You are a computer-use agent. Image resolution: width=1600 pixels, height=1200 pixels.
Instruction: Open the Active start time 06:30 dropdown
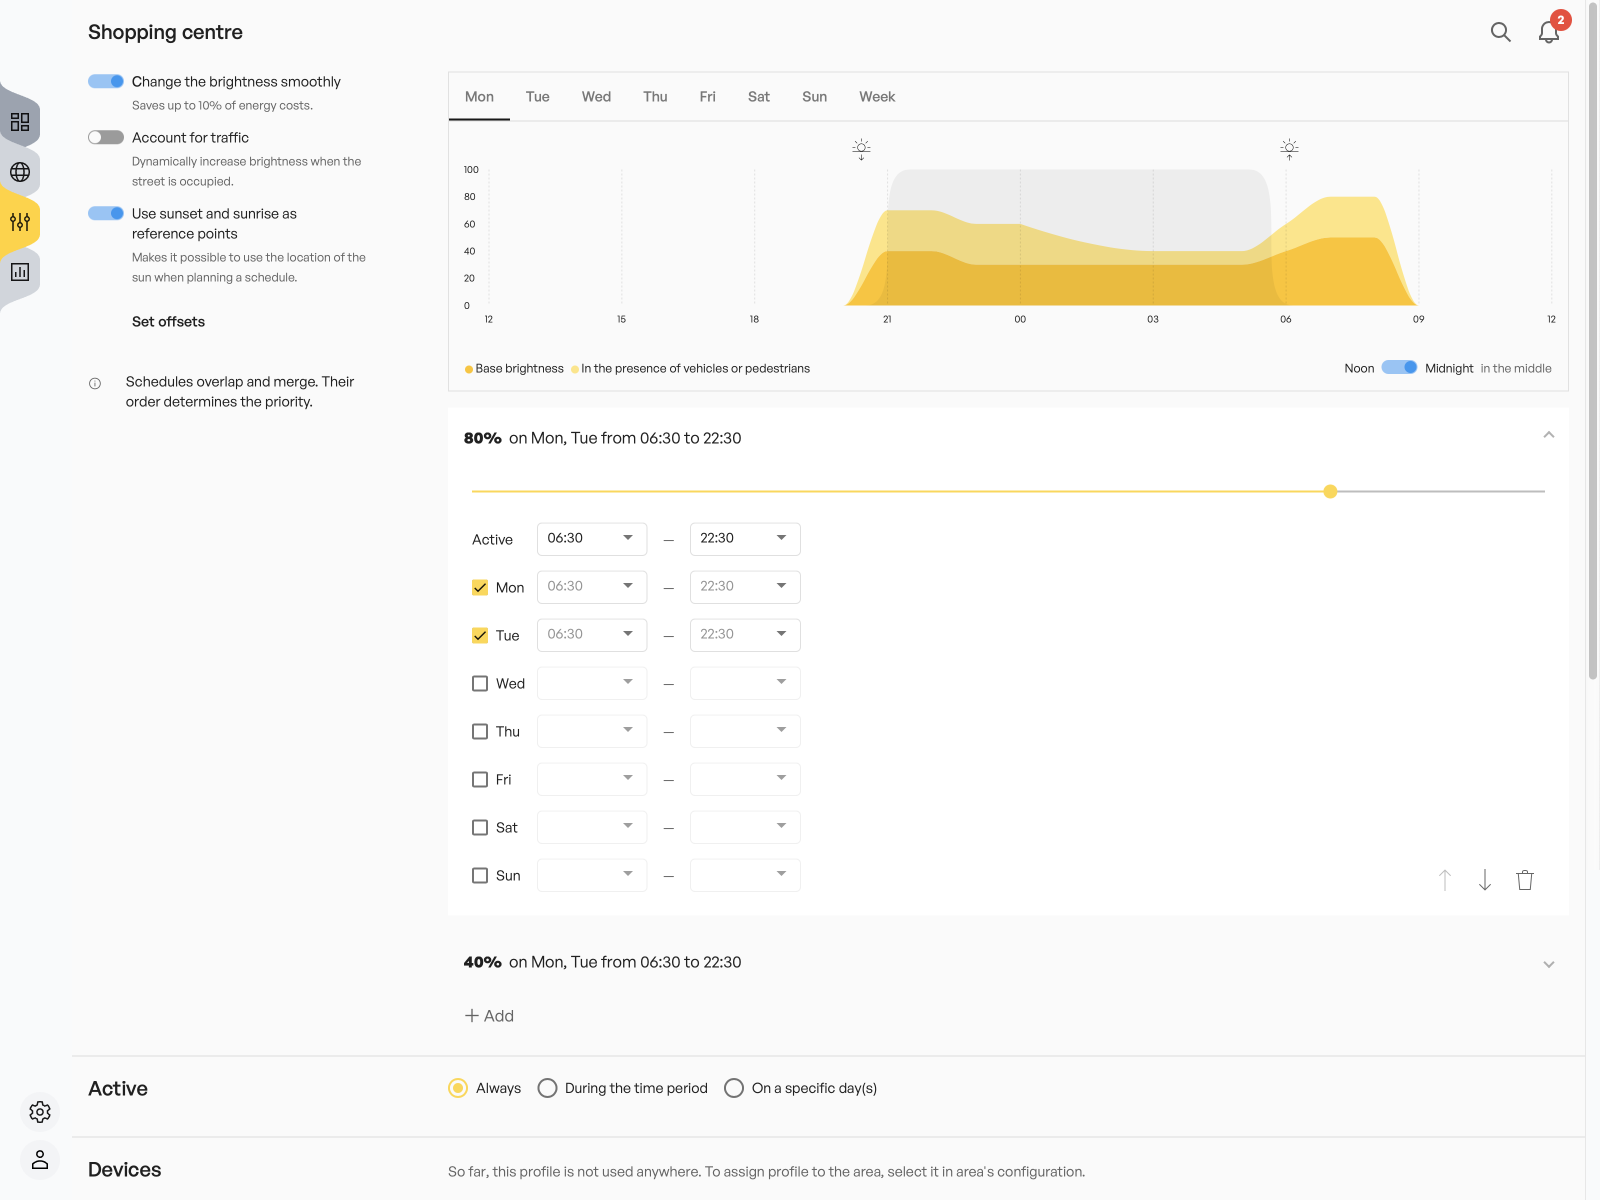[x=592, y=539]
